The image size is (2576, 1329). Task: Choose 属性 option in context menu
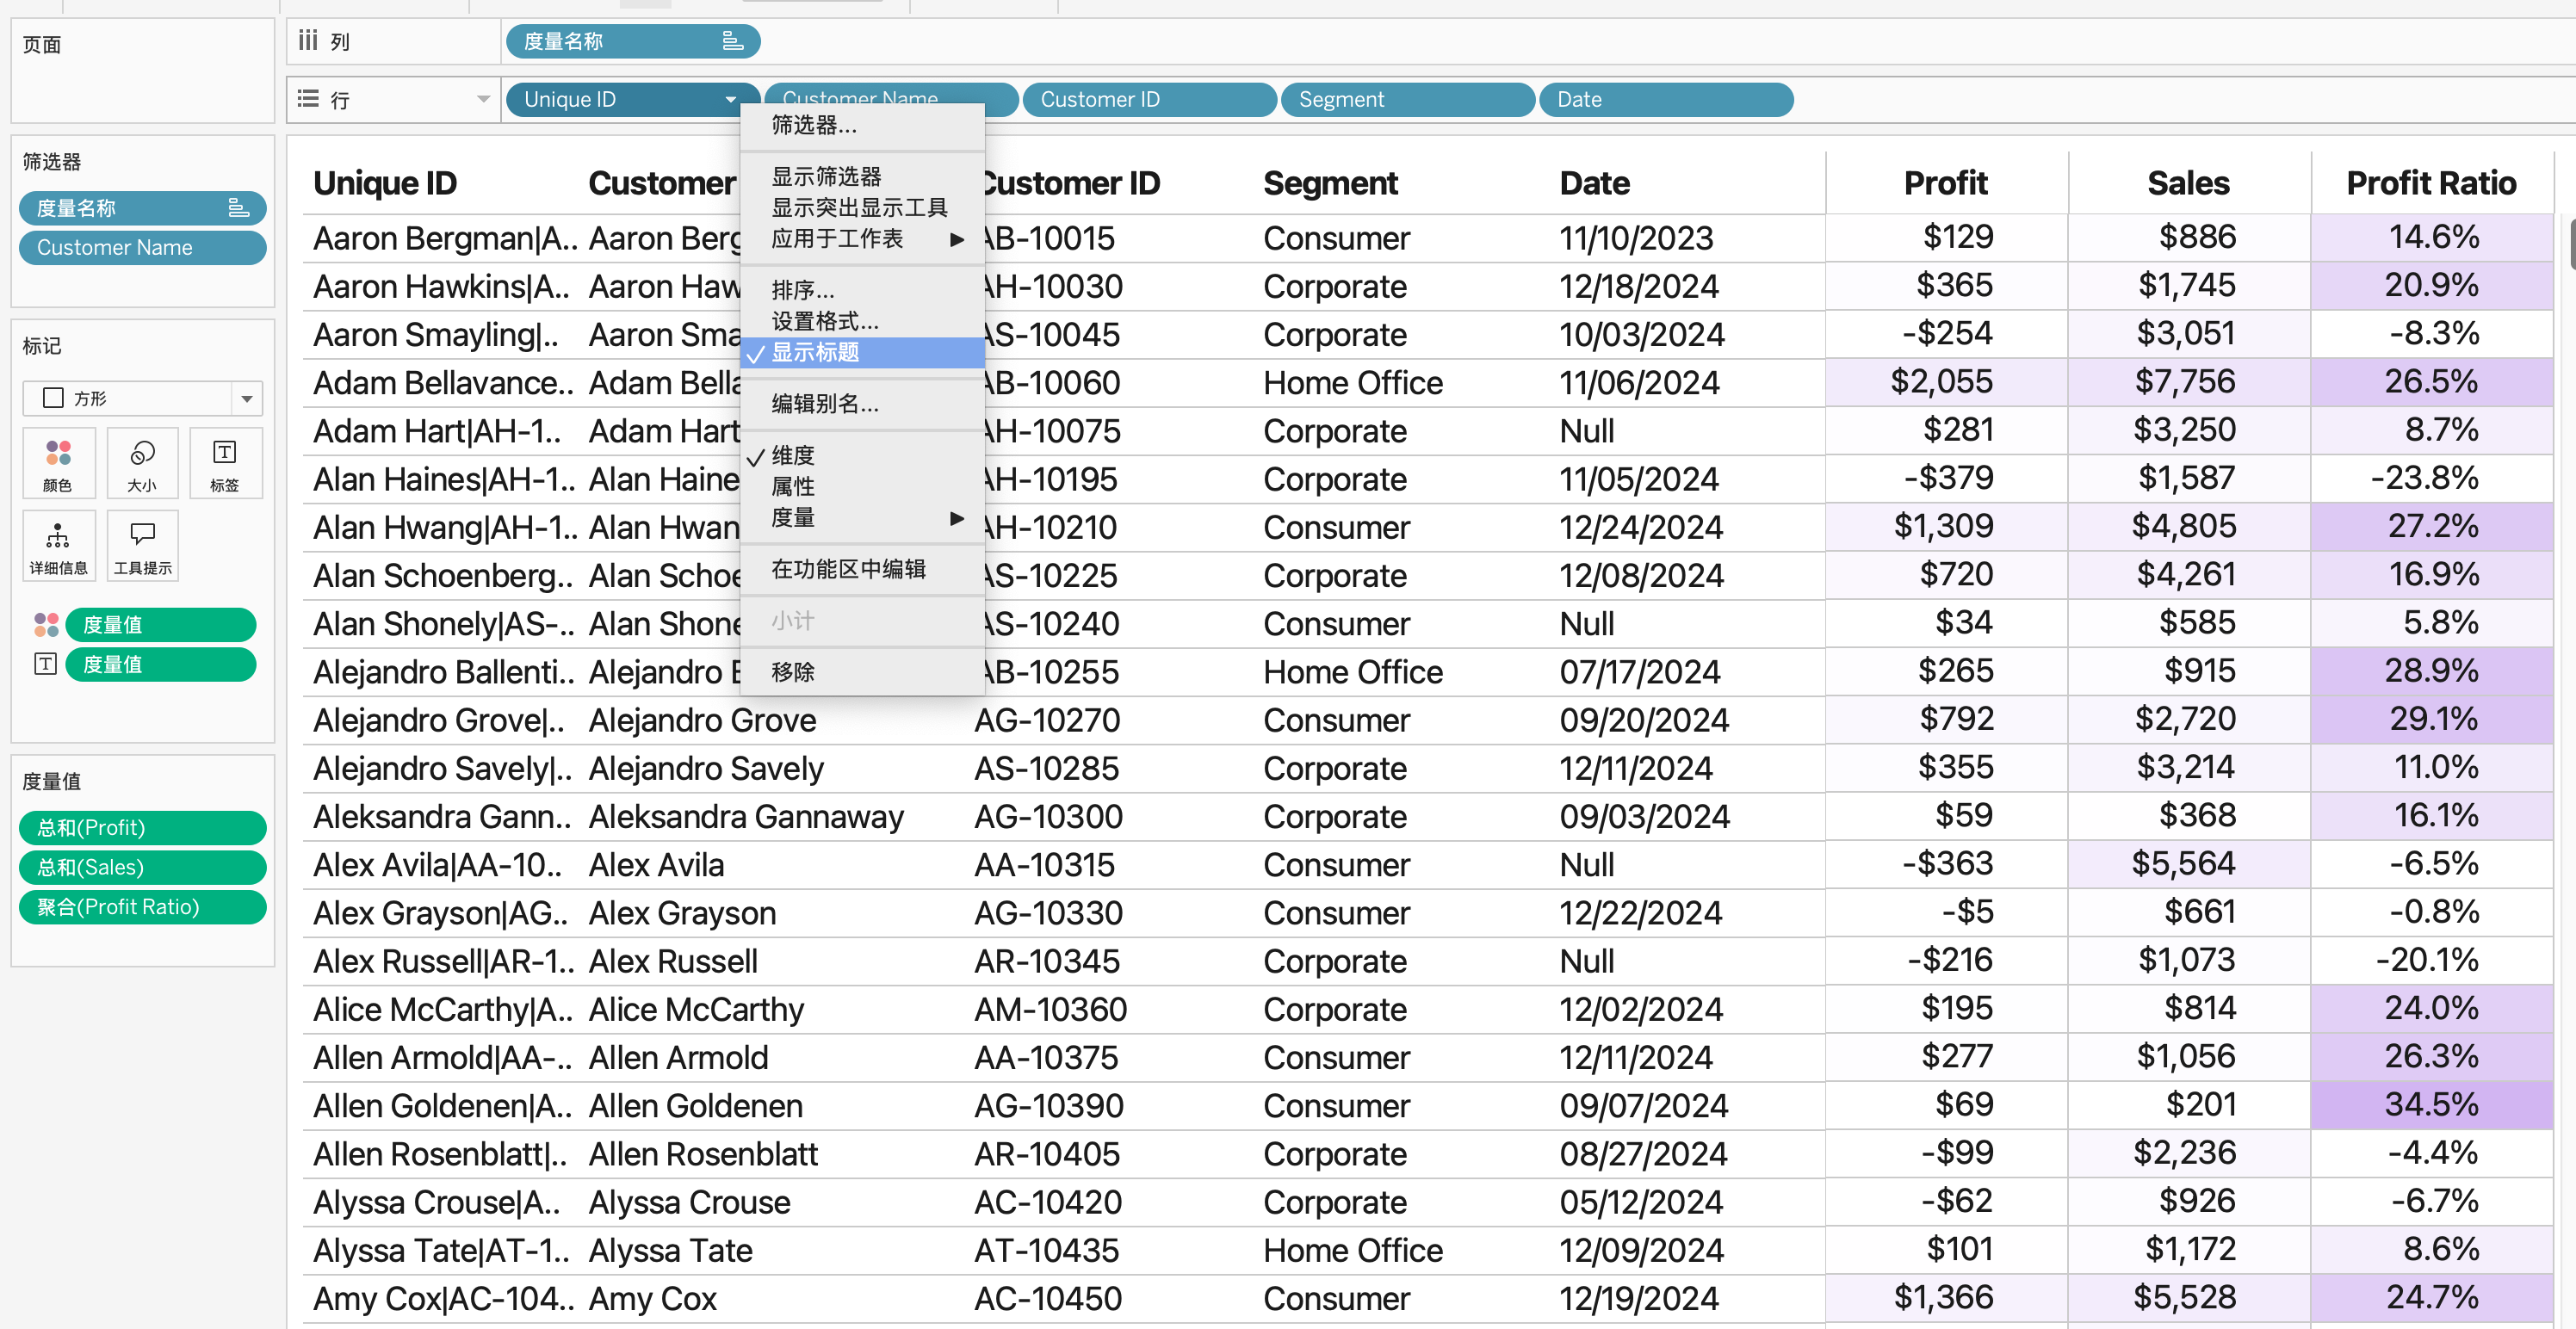click(x=793, y=486)
